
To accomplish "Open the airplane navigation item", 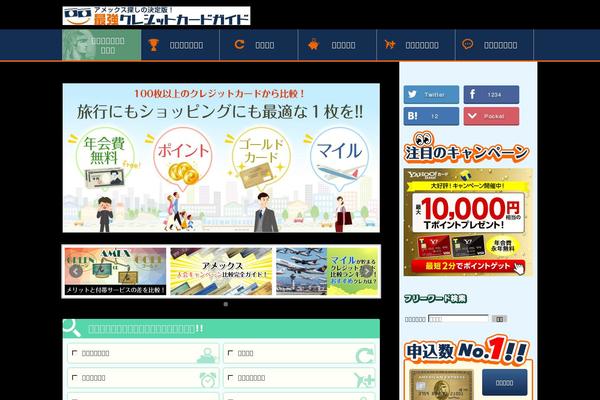I will (416, 45).
